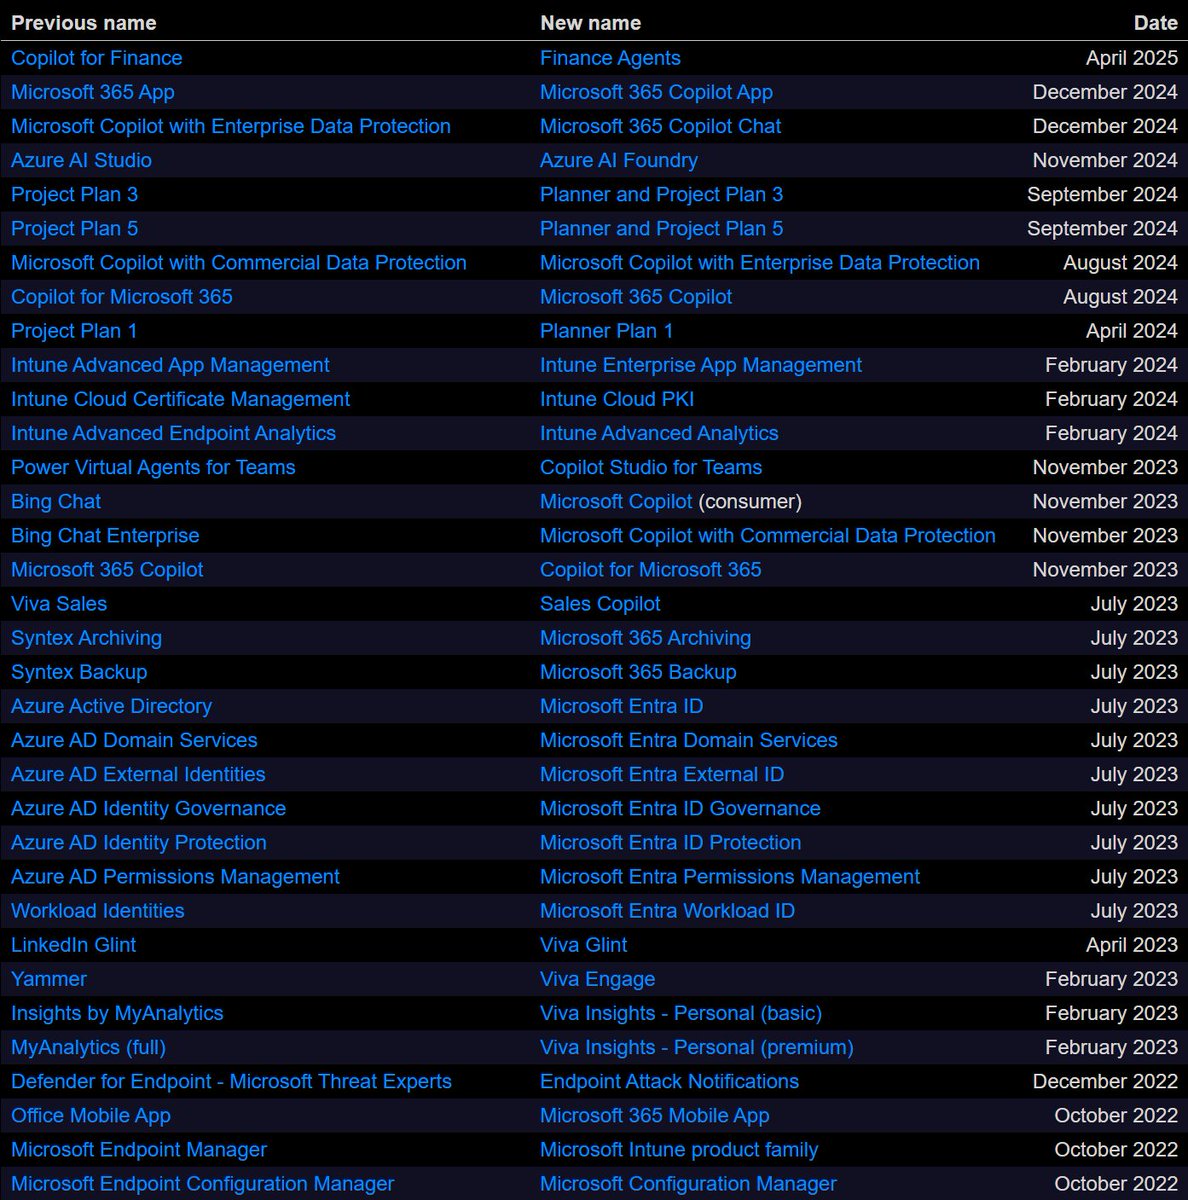Open Intune Advanced App Management link
The image size is (1188, 1200).
tap(170, 365)
